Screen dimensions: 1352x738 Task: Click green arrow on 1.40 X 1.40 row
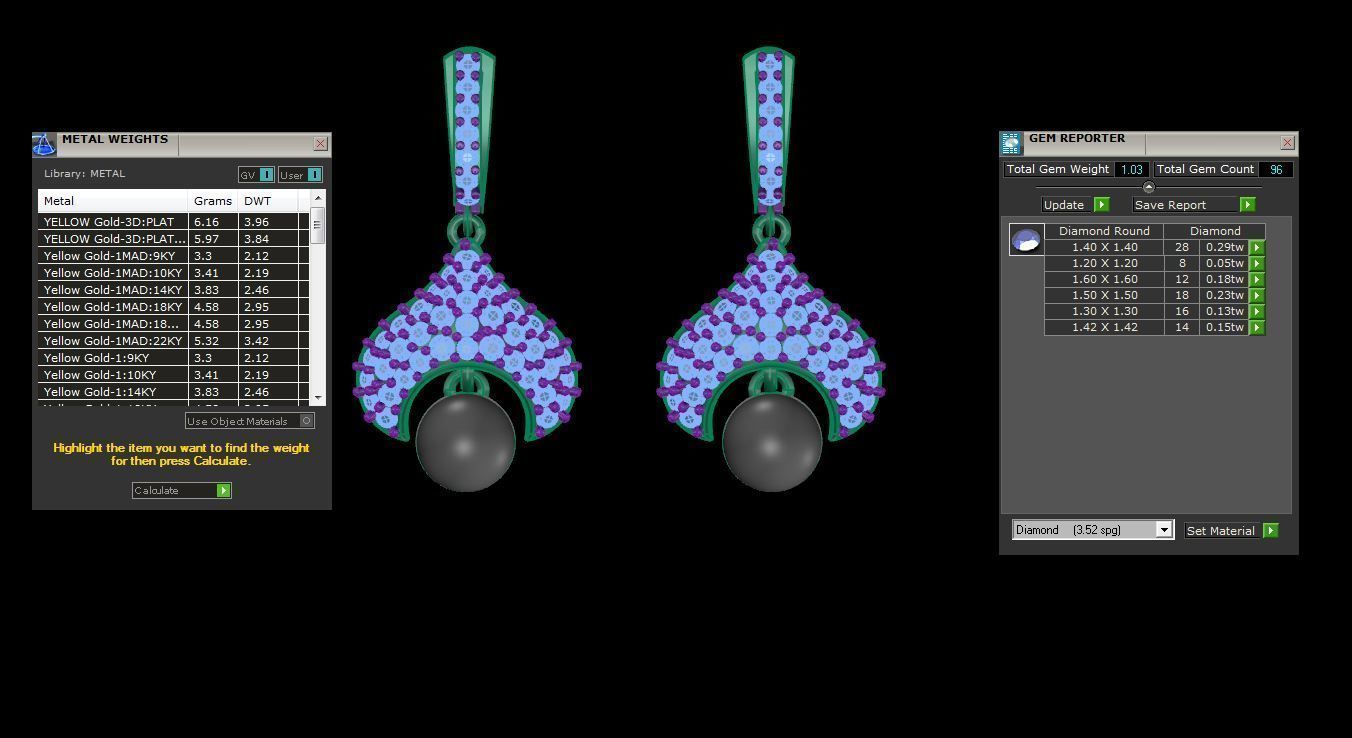1257,247
